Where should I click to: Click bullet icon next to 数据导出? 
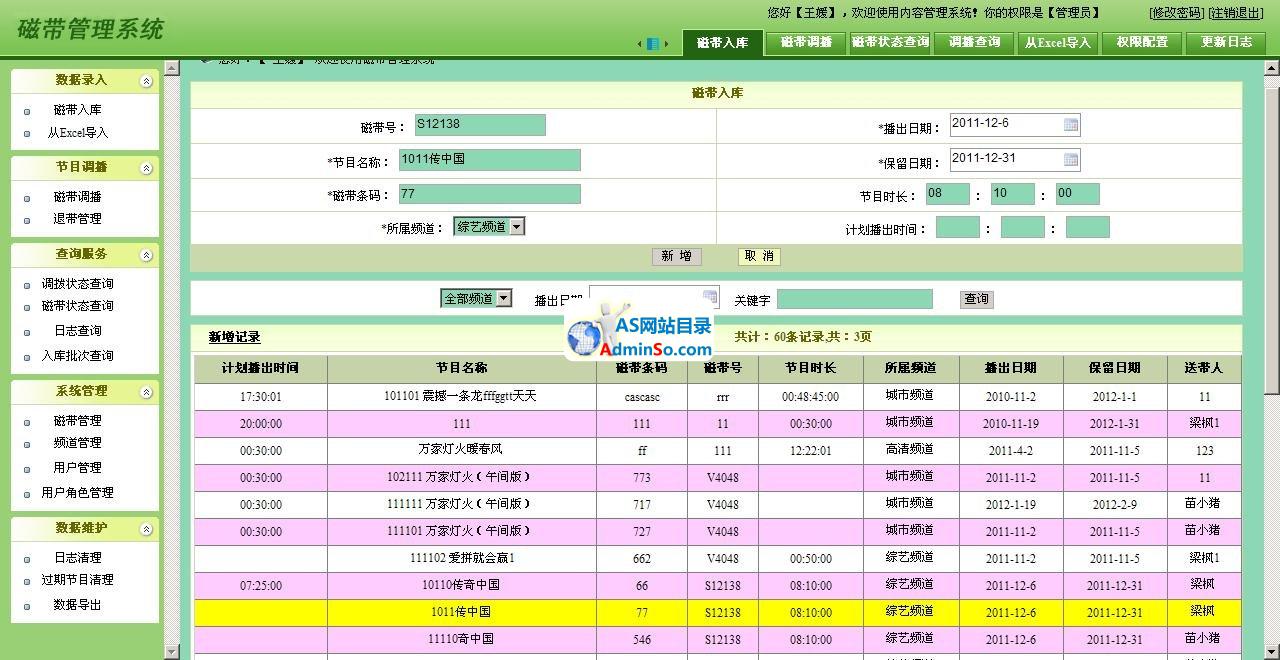27,606
